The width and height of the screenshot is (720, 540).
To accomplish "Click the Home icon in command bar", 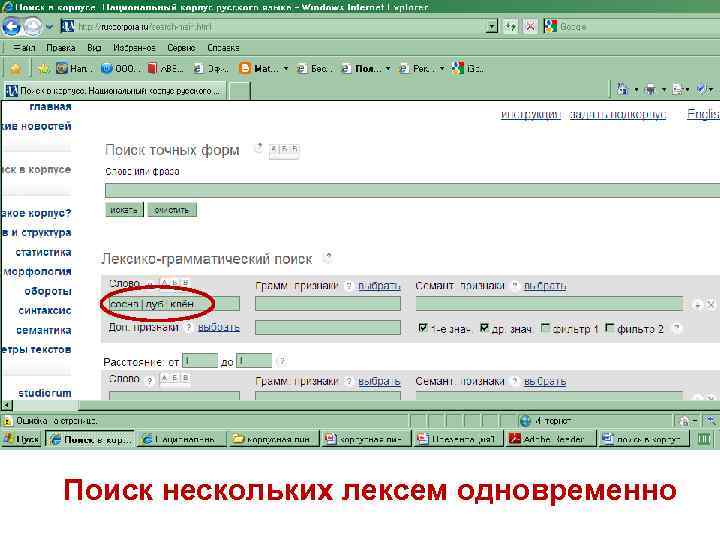I will [x=623, y=89].
